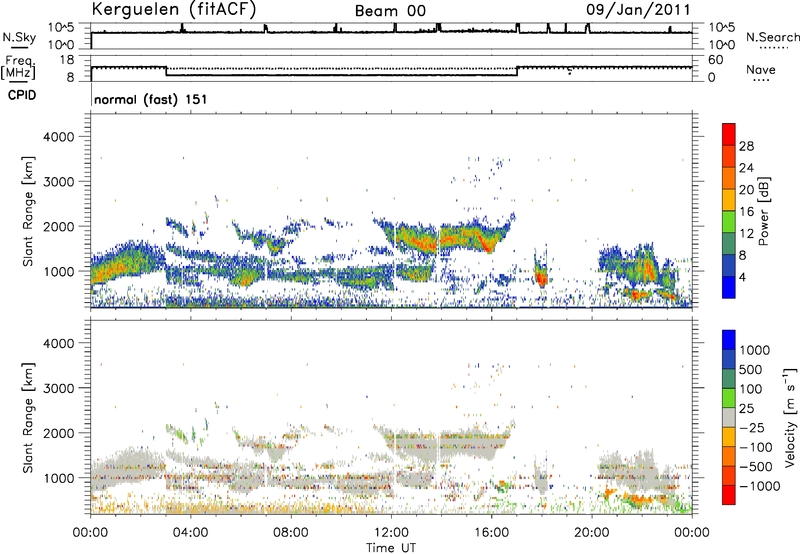Click the '12:00' time tick label

tap(391, 533)
